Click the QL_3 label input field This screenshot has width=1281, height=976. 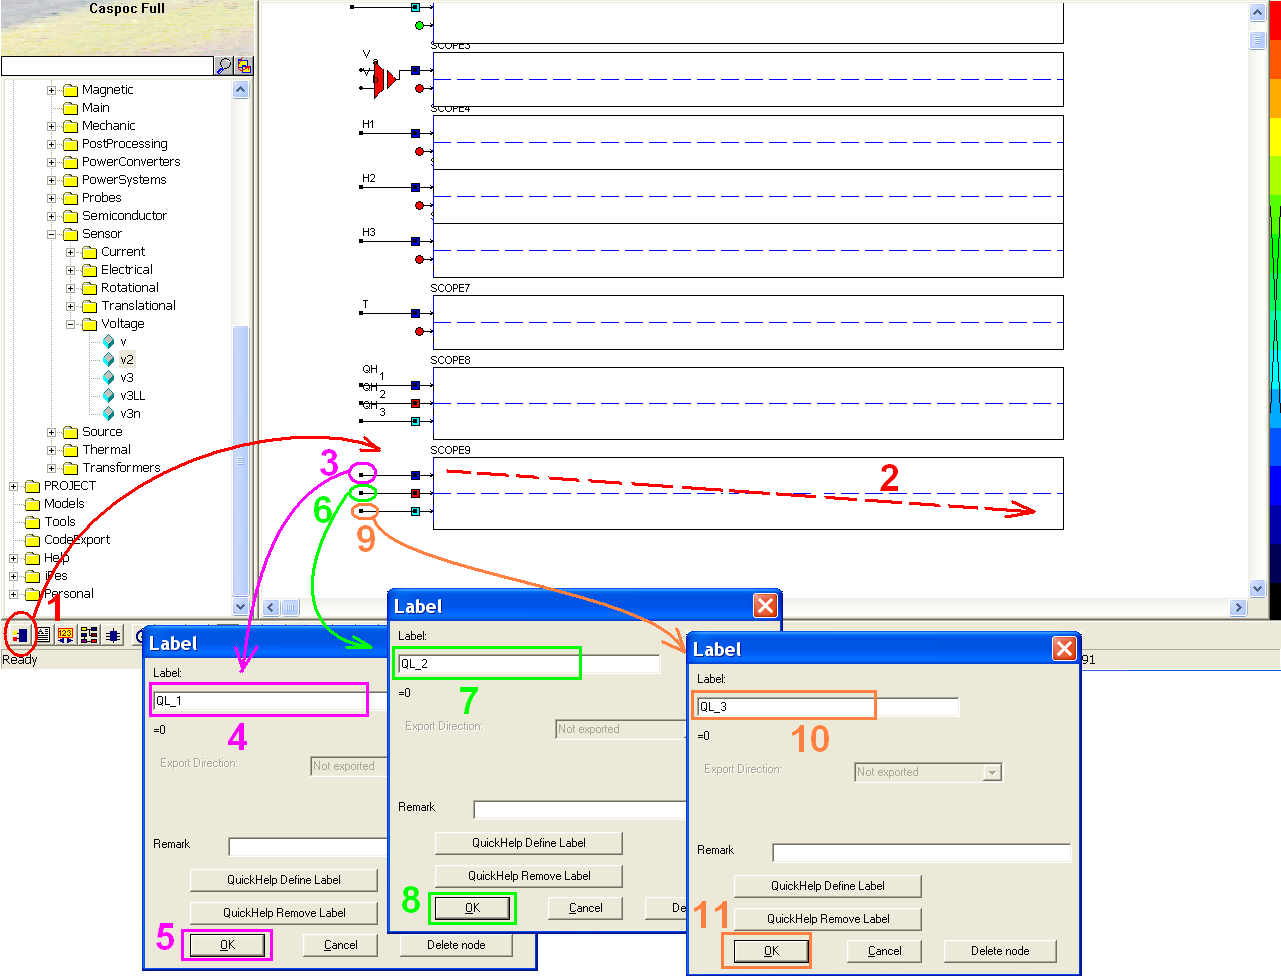tap(827, 707)
